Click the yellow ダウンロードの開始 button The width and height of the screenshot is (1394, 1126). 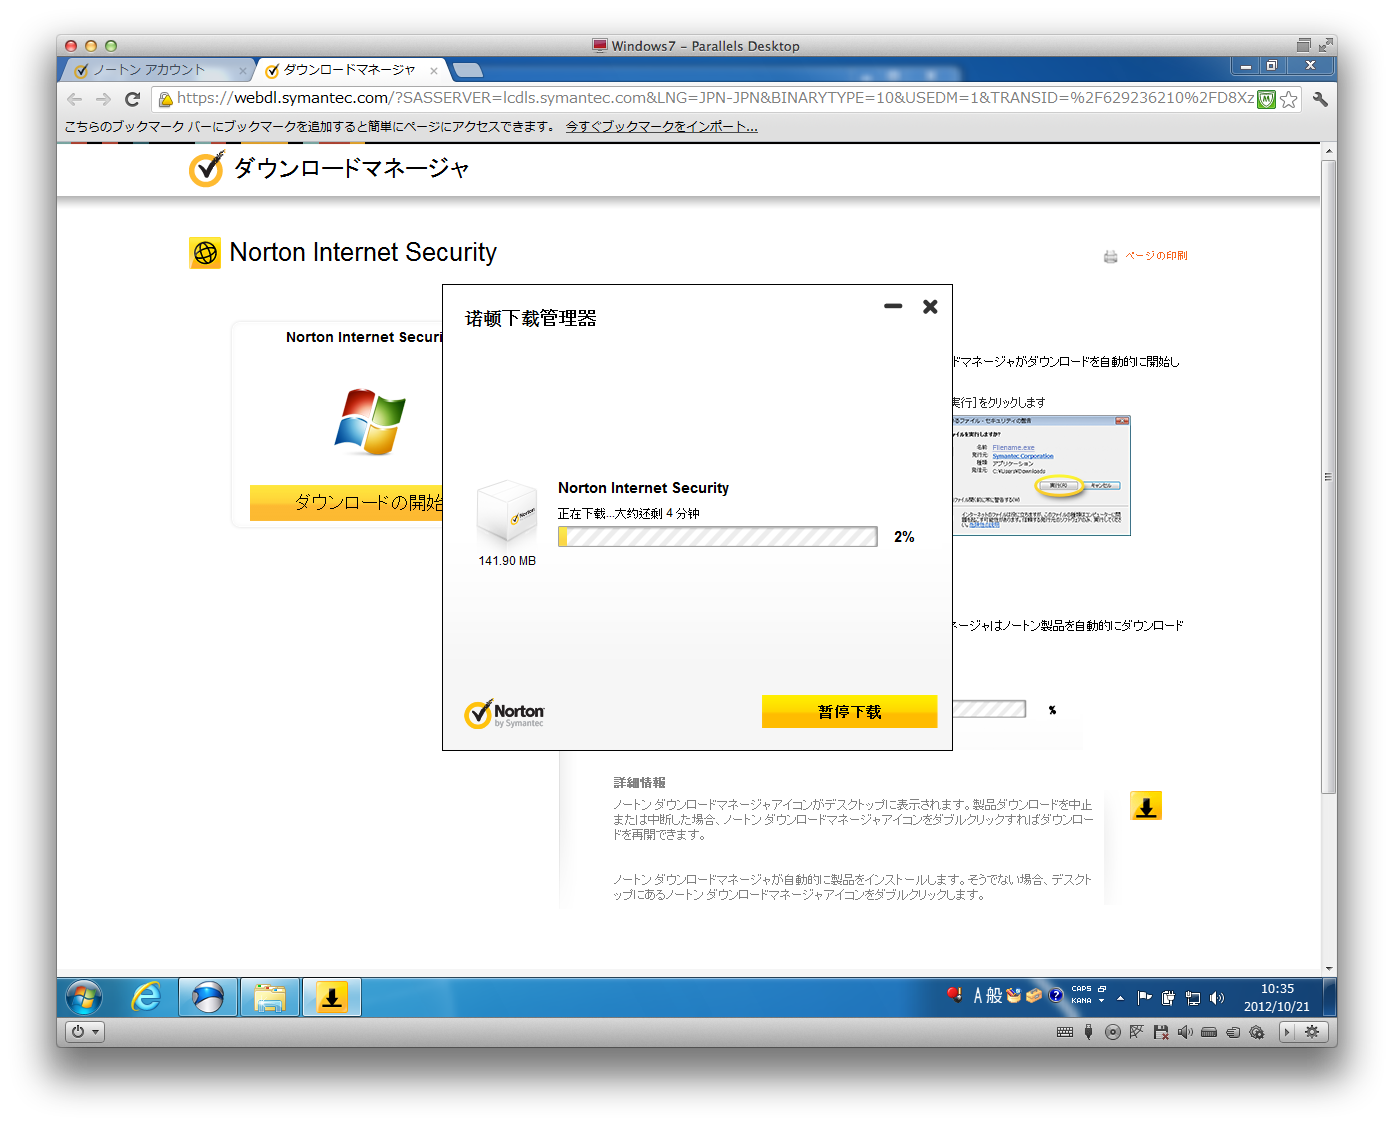click(x=346, y=502)
